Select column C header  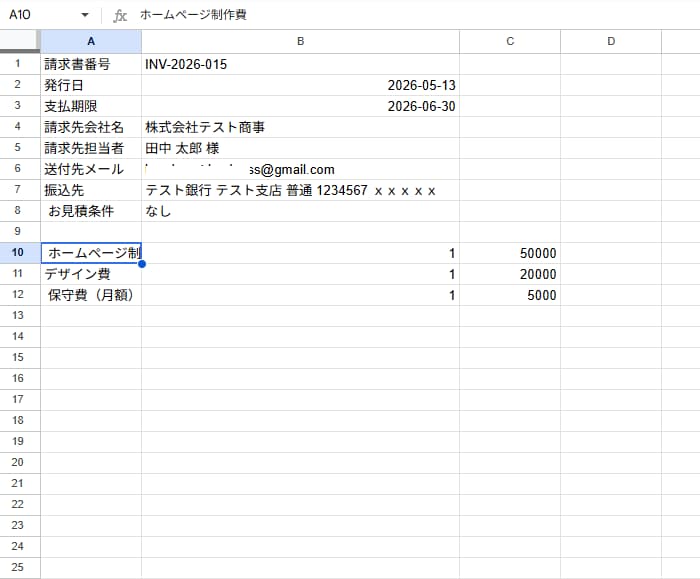click(510, 42)
